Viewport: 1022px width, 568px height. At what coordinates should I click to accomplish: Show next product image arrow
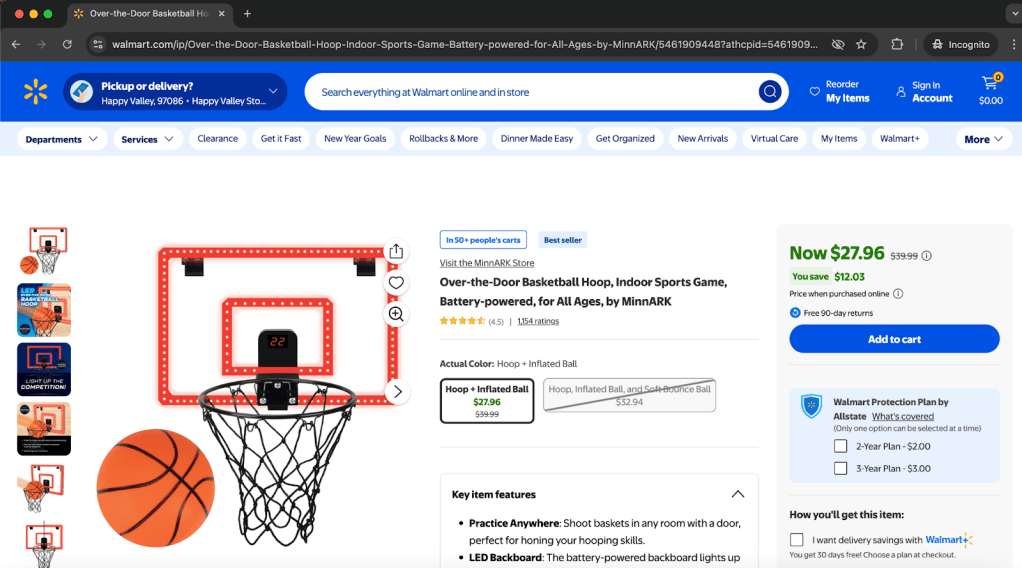(397, 392)
